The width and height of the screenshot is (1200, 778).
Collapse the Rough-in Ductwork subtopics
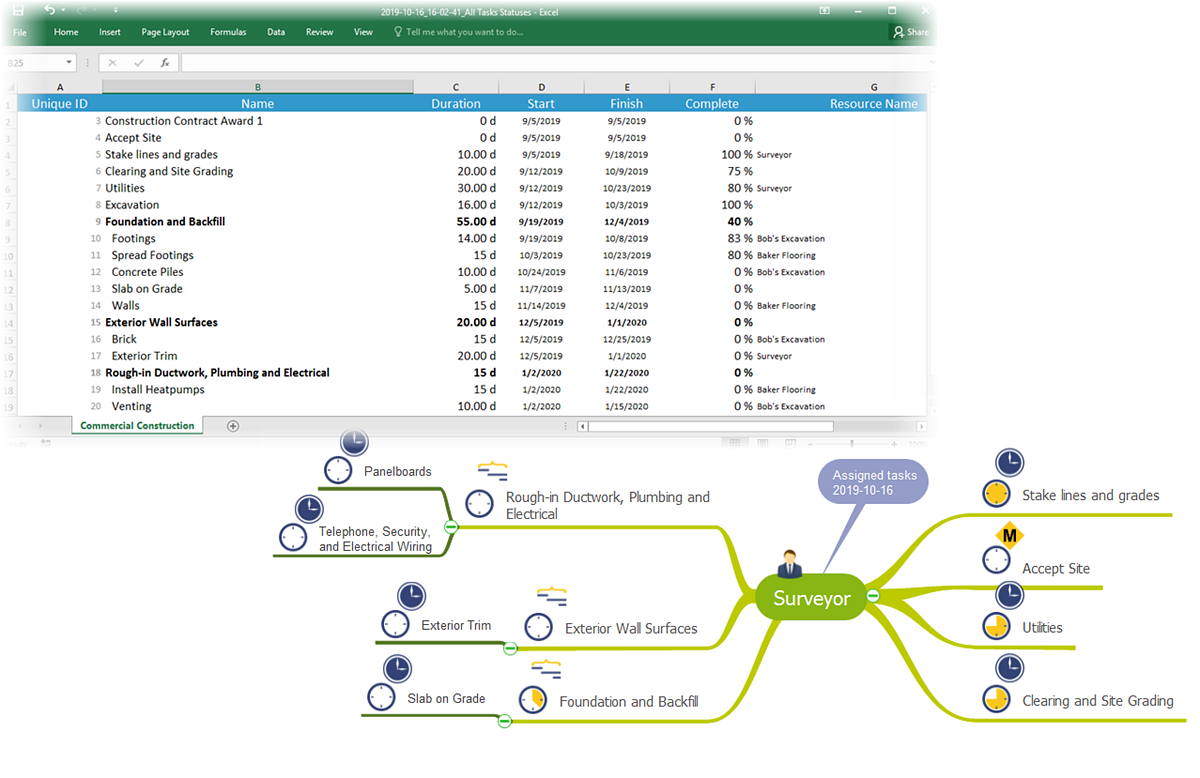[x=451, y=526]
